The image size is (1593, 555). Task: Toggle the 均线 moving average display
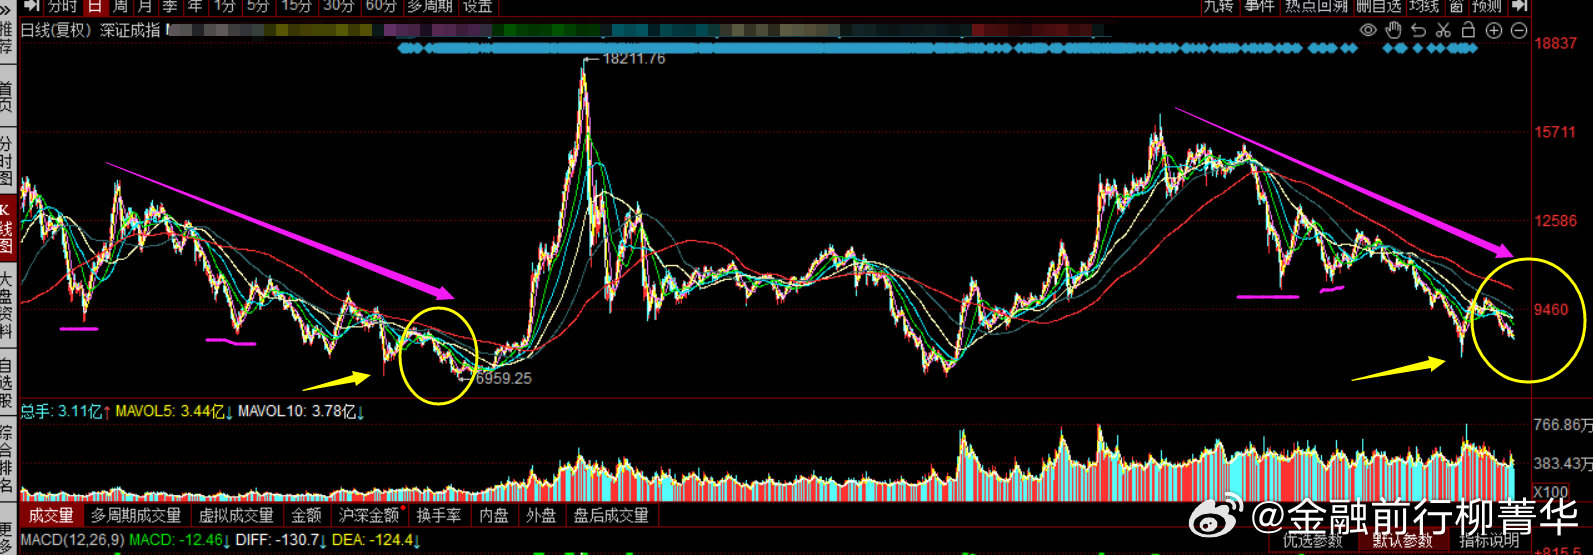coord(1424,6)
